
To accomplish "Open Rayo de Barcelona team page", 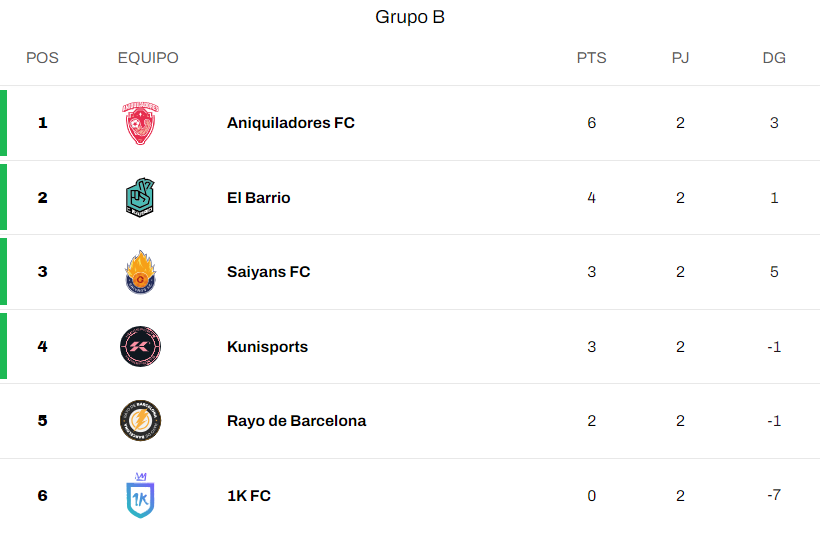I will [x=297, y=421].
